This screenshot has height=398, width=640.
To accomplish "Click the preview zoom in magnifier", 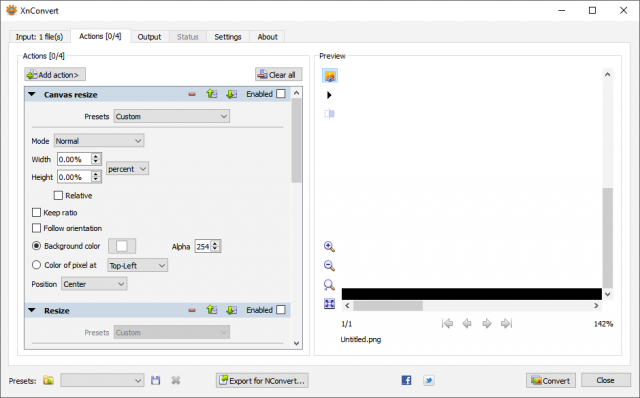I will coord(329,247).
